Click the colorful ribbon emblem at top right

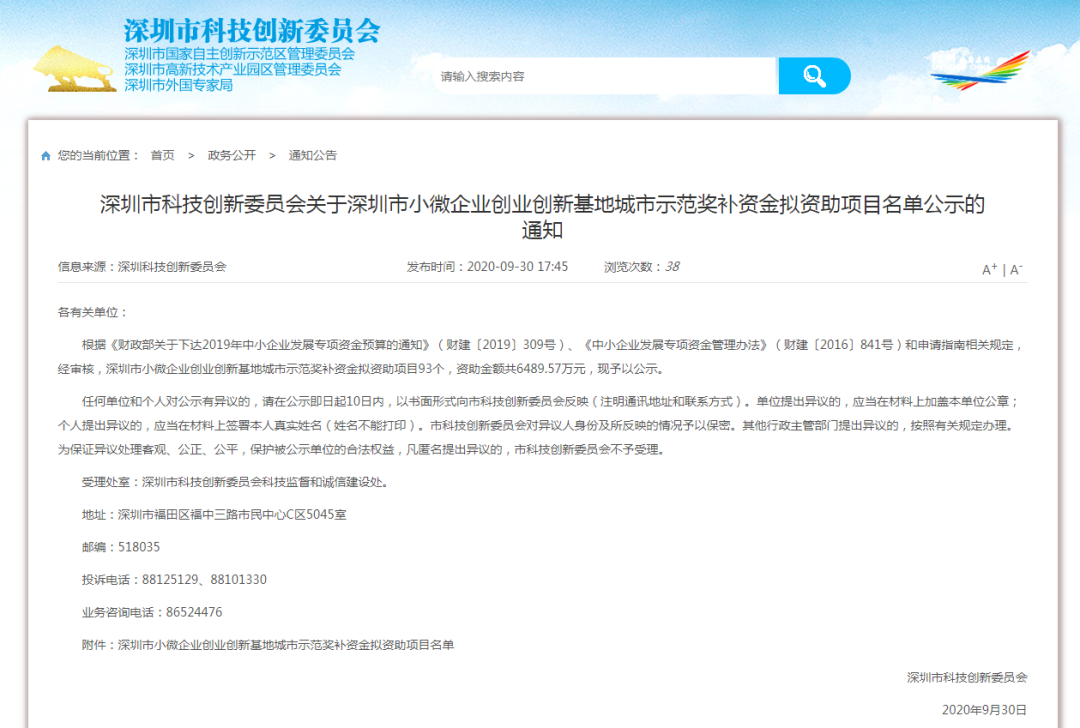(x=980, y=70)
